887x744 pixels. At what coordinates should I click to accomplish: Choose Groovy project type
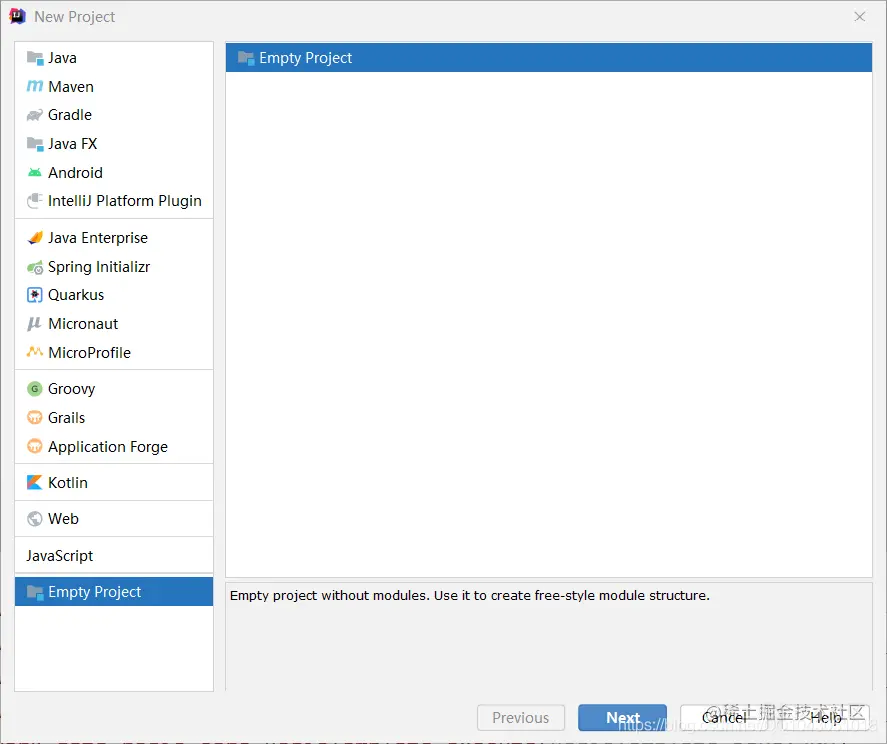point(114,389)
